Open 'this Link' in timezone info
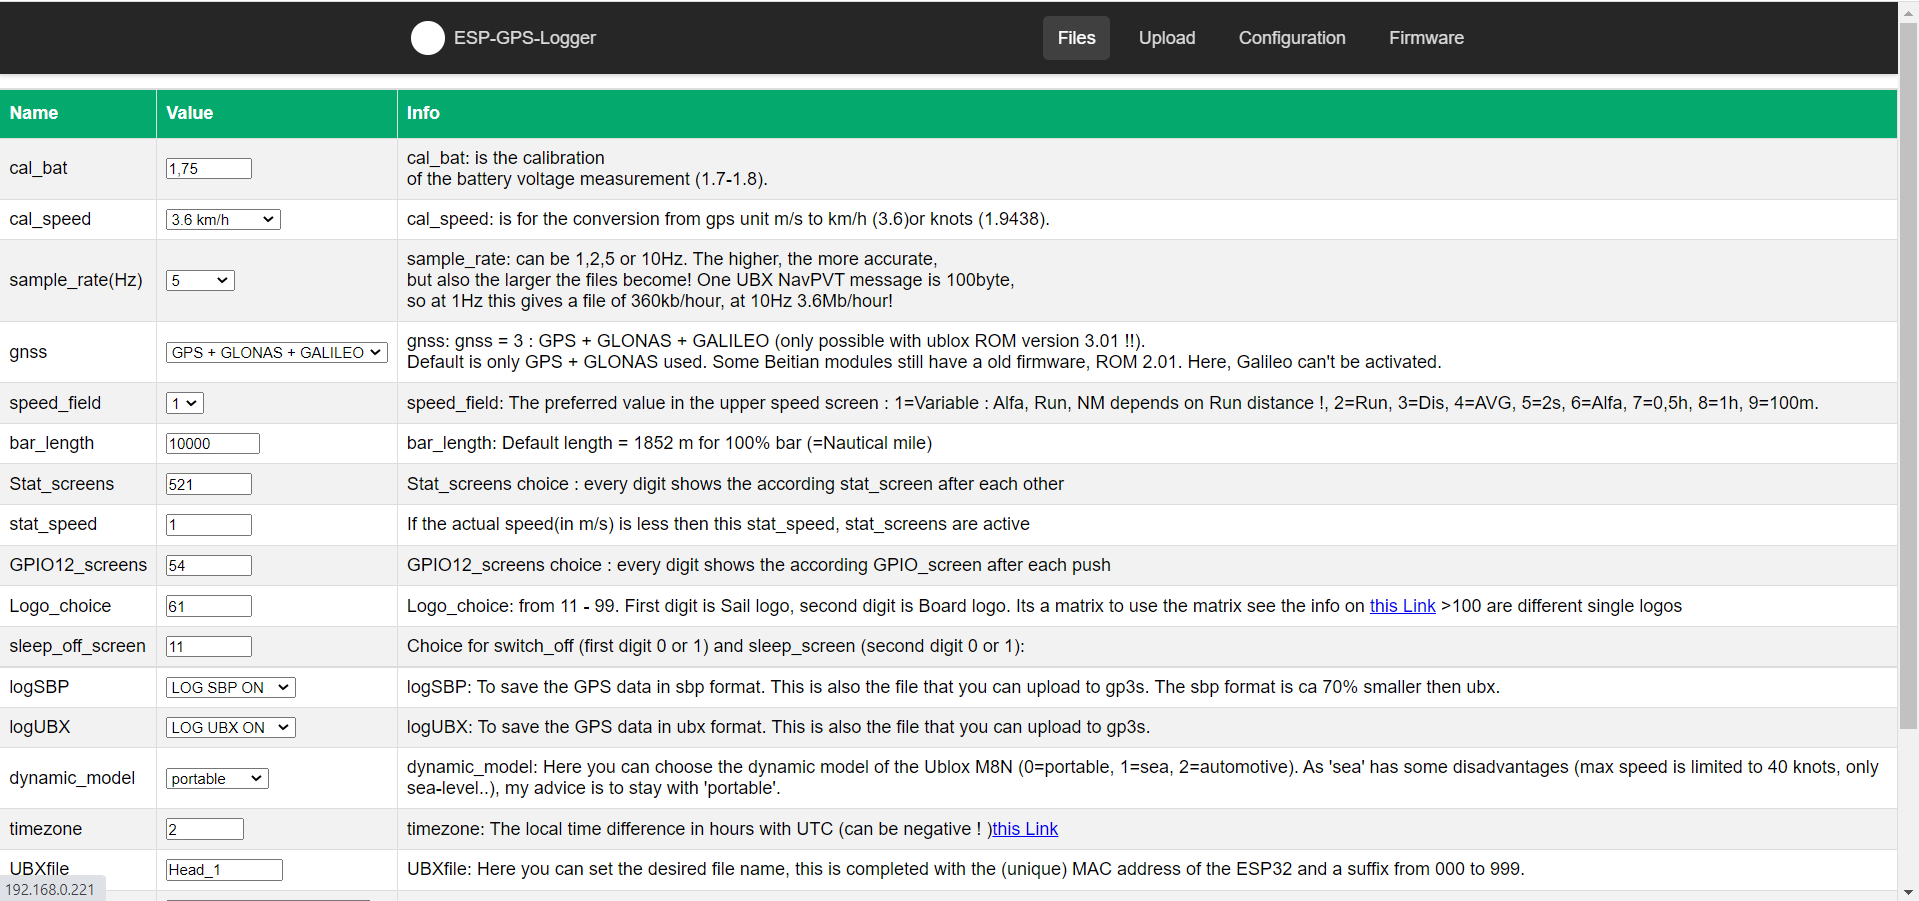 pos(1025,829)
